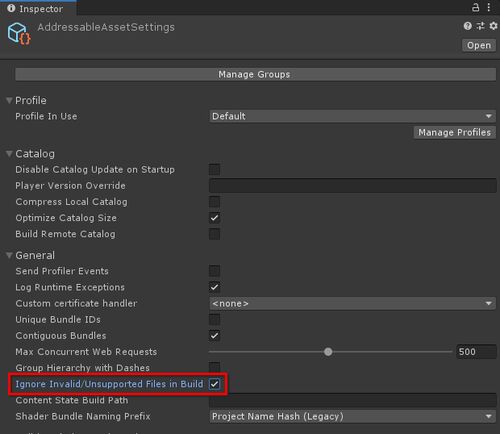
Task: Collapse the Catalog section
Action: [9, 154]
